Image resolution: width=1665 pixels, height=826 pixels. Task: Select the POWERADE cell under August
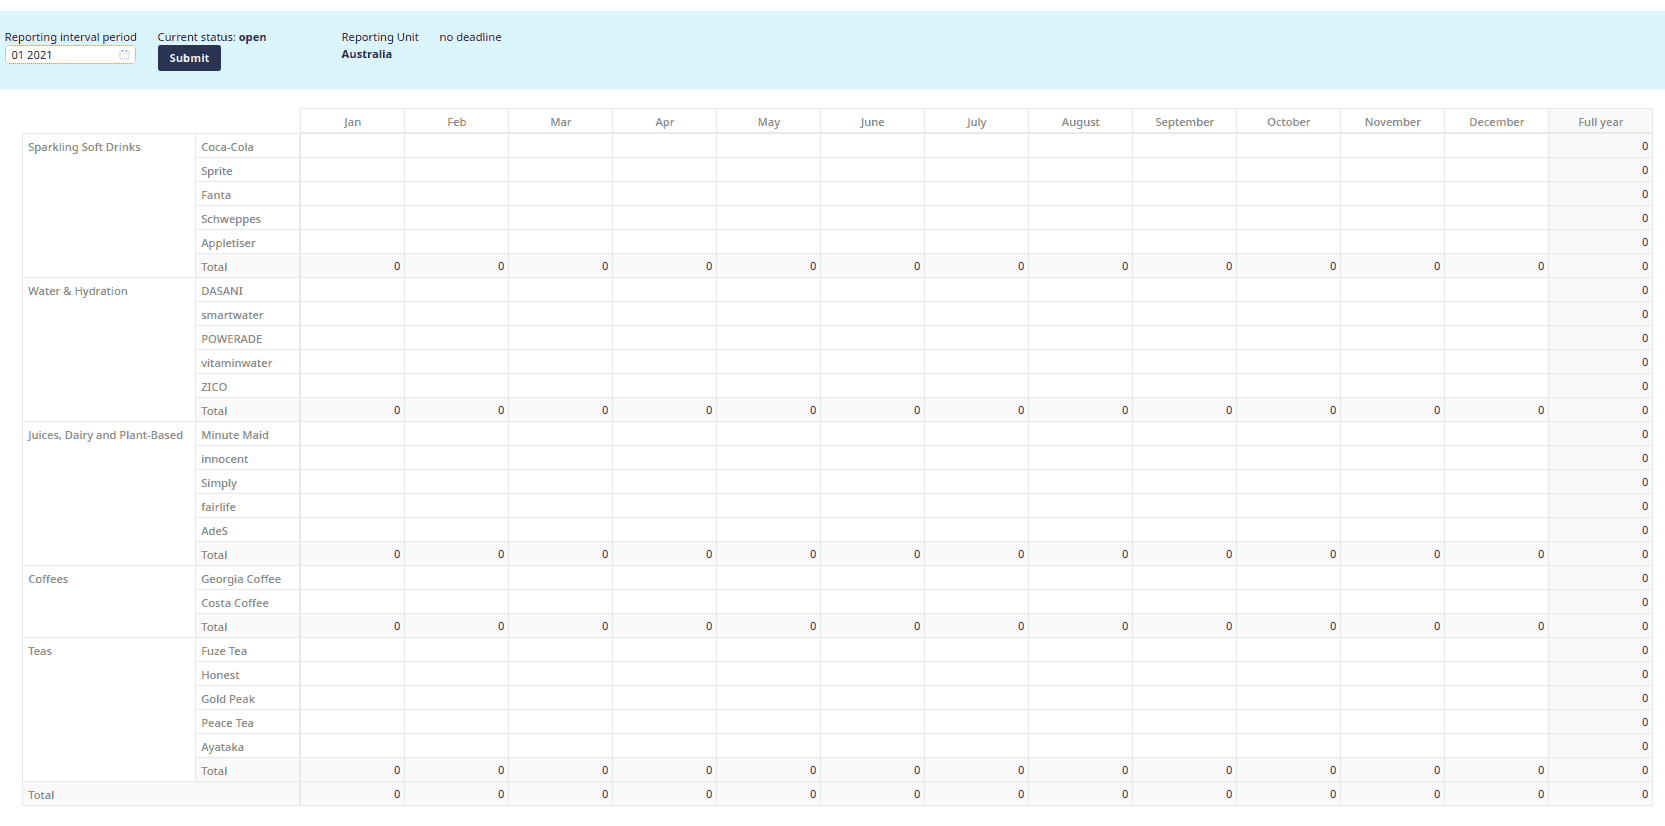[x=1080, y=338]
